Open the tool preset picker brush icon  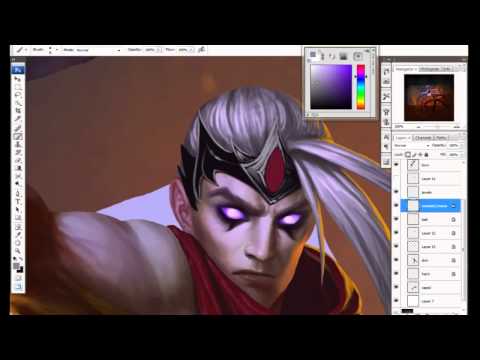(20, 50)
